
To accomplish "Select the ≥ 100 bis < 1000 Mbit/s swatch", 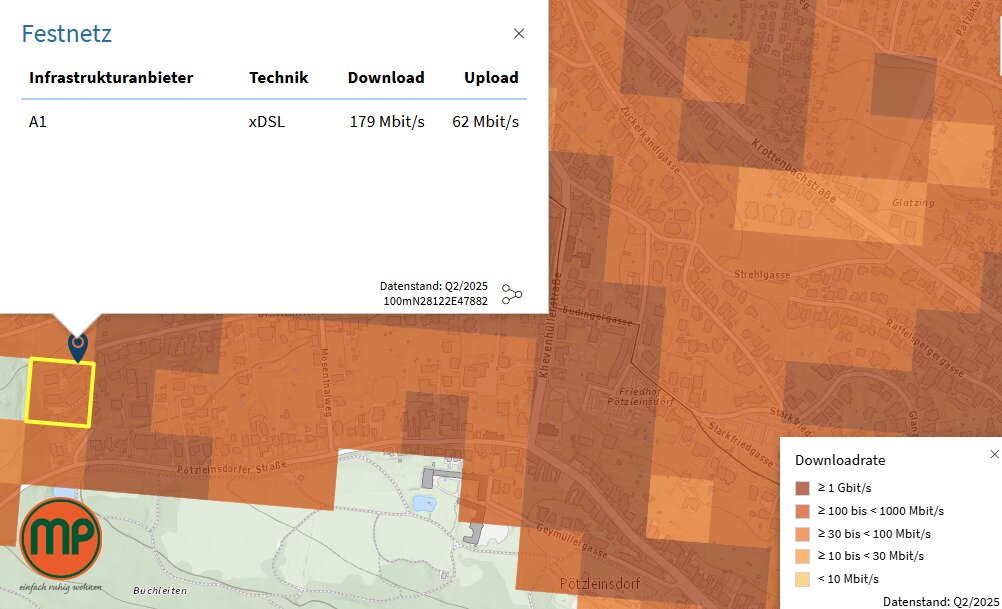I will pyautogui.click(x=802, y=511).
